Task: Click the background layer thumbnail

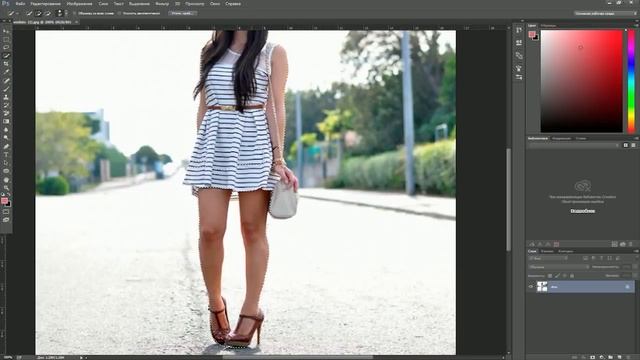Action: tap(542, 287)
